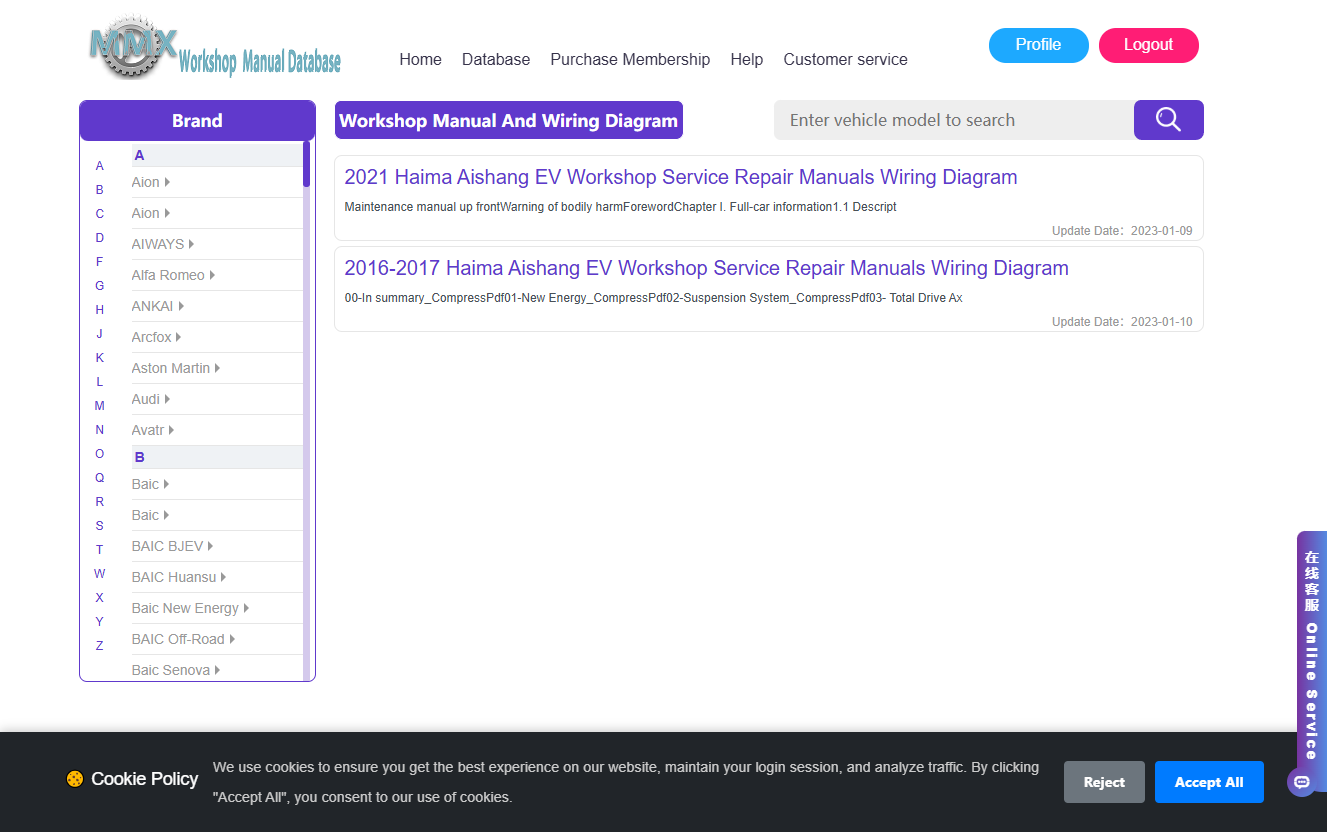Accept all cookies
Viewport: 1327px width, 832px height.
coord(1209,782)
